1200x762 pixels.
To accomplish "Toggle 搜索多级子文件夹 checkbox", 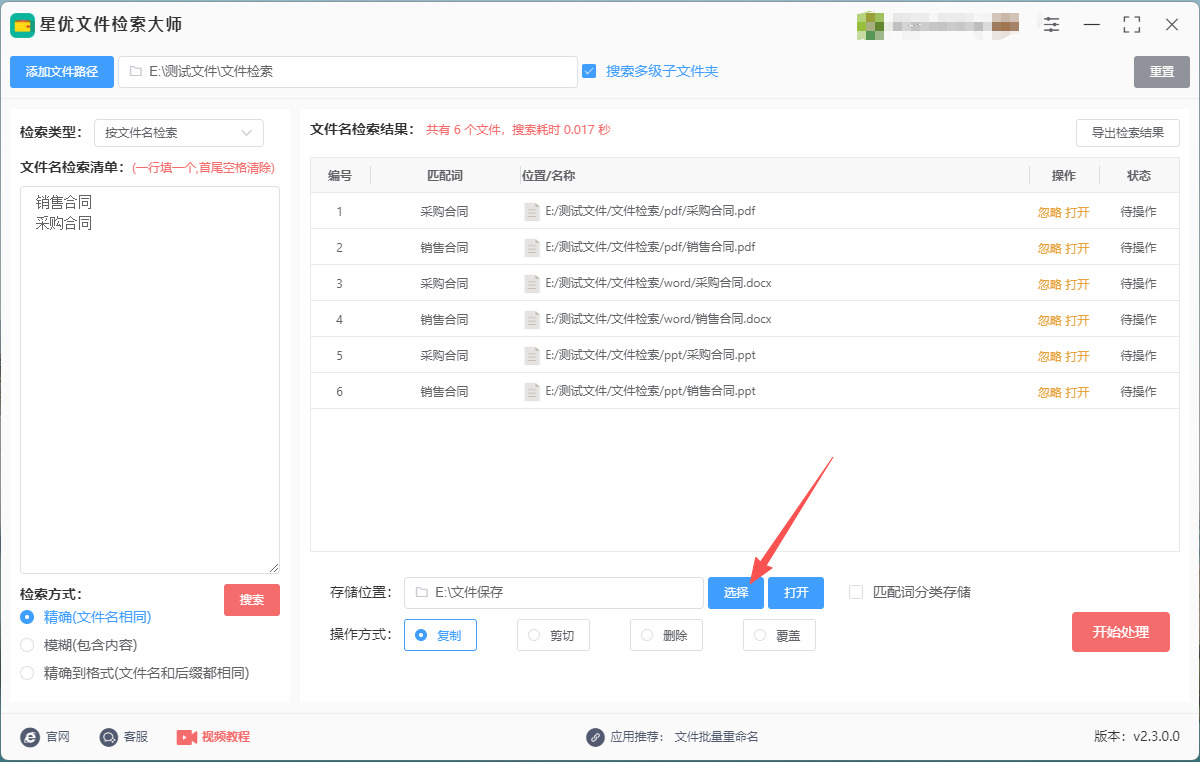I will point(589,71).
